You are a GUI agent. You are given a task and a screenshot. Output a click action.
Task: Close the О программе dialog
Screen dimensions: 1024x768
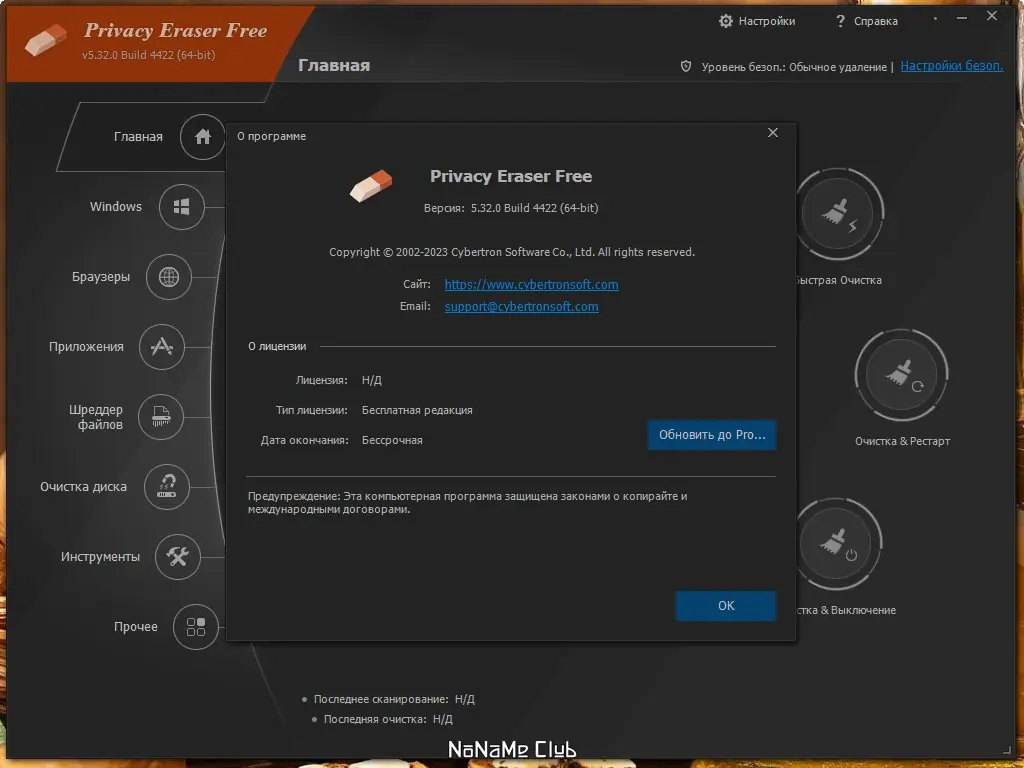click(x=772, y=132)
